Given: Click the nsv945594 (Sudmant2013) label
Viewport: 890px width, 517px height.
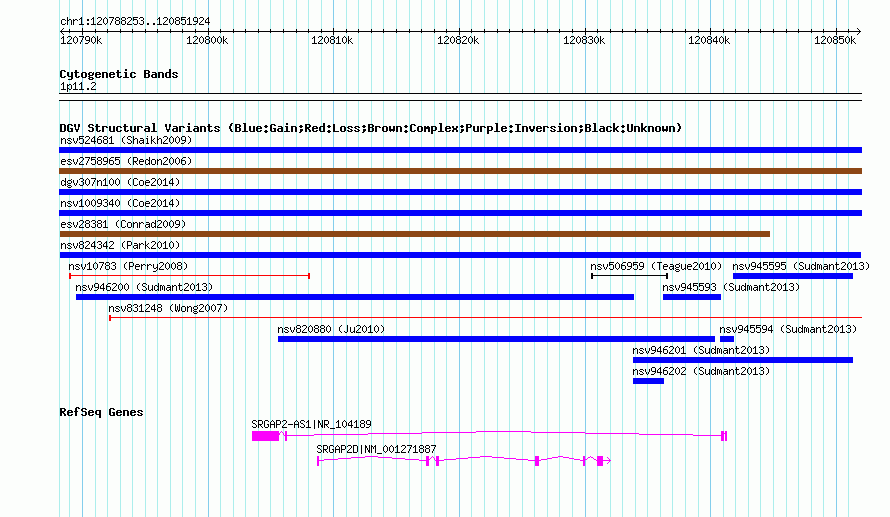Looking at the screenshot, I should coord(788,329).
